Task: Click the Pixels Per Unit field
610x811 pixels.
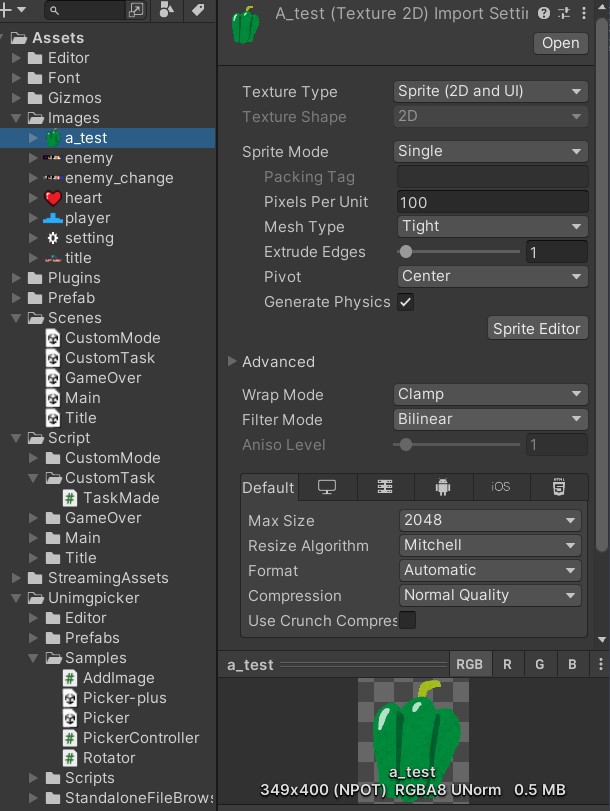Action: click(492, 202)
